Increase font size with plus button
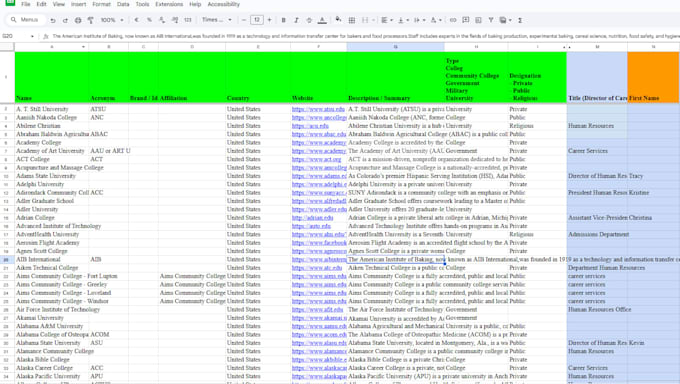 [x=269, y=20]
